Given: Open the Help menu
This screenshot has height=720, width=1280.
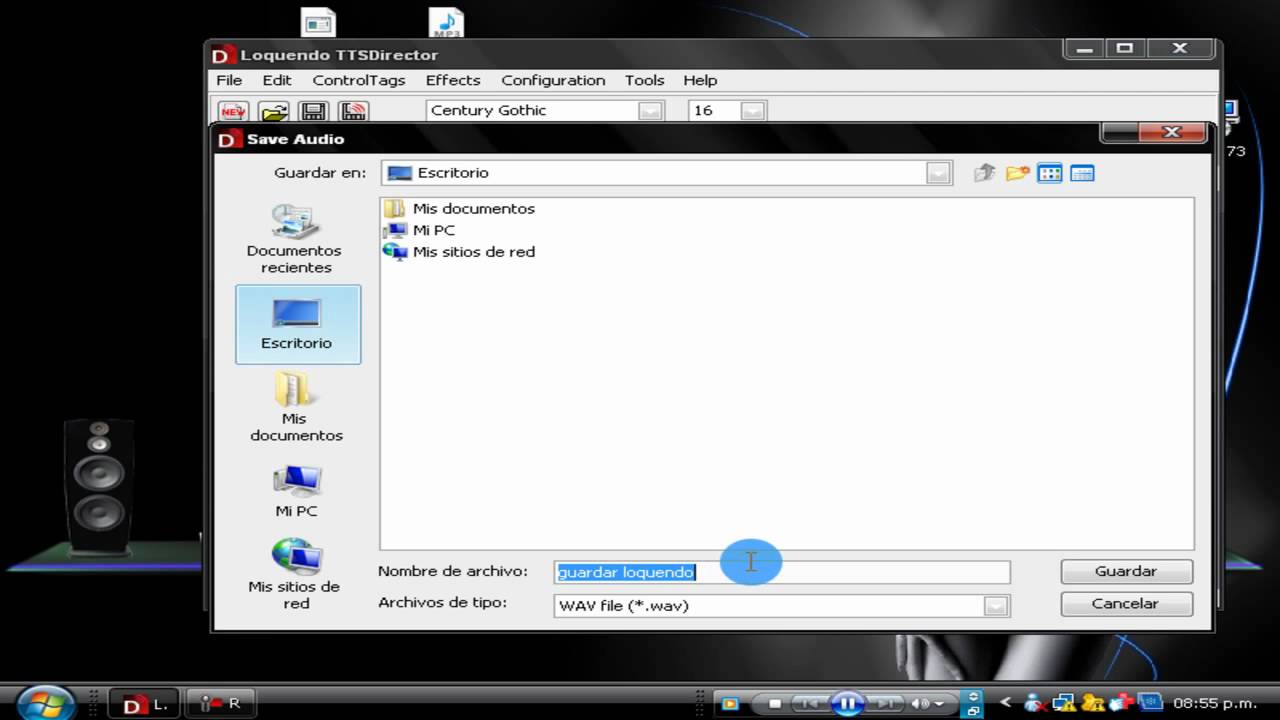Looking at the screenshot, I should 700,80.
